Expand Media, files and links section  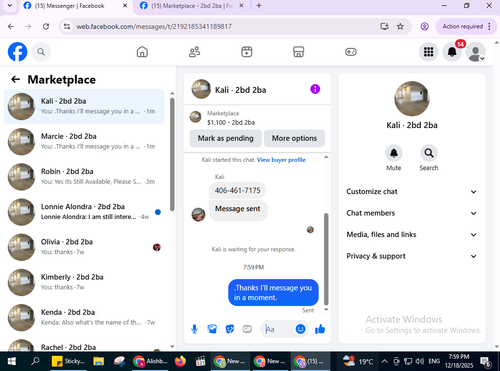click(412, 235)
